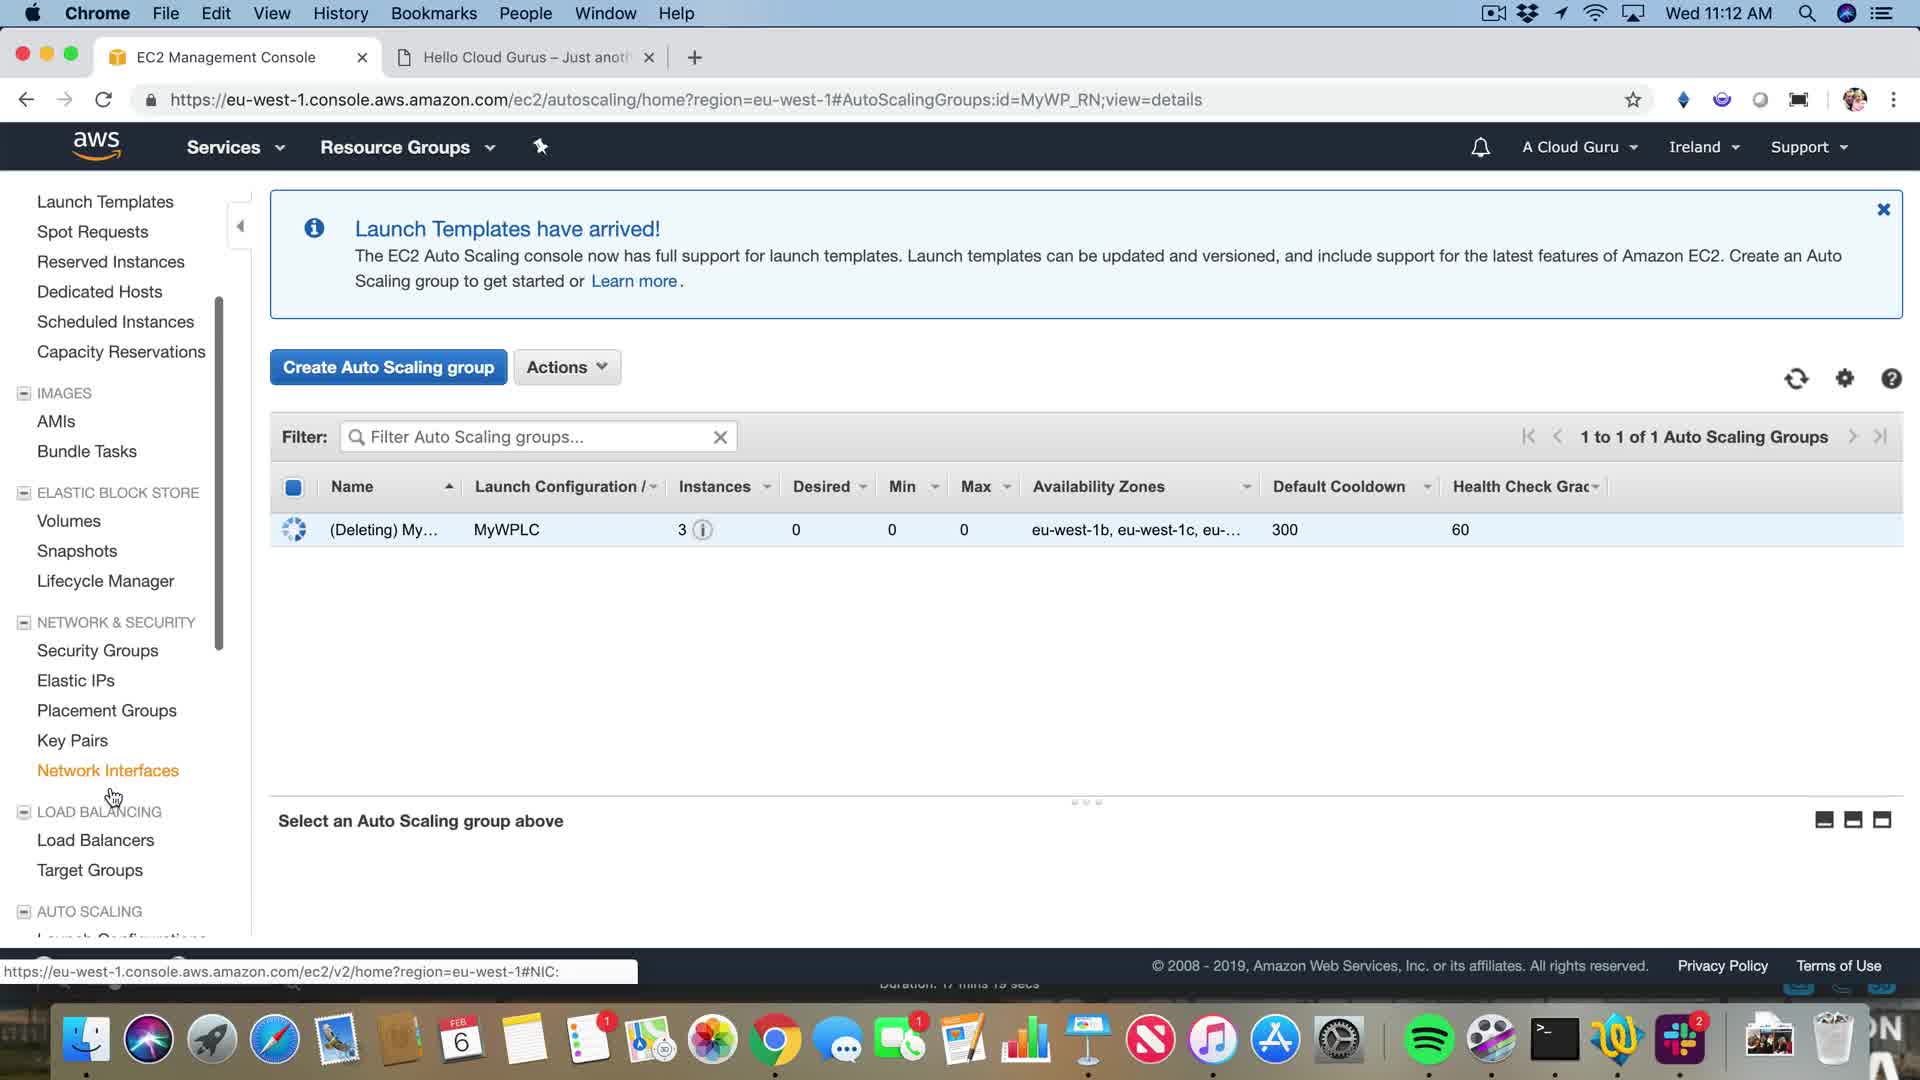
Task: Collapse the left navigation sidebar
Action: [x=240, y=226]
